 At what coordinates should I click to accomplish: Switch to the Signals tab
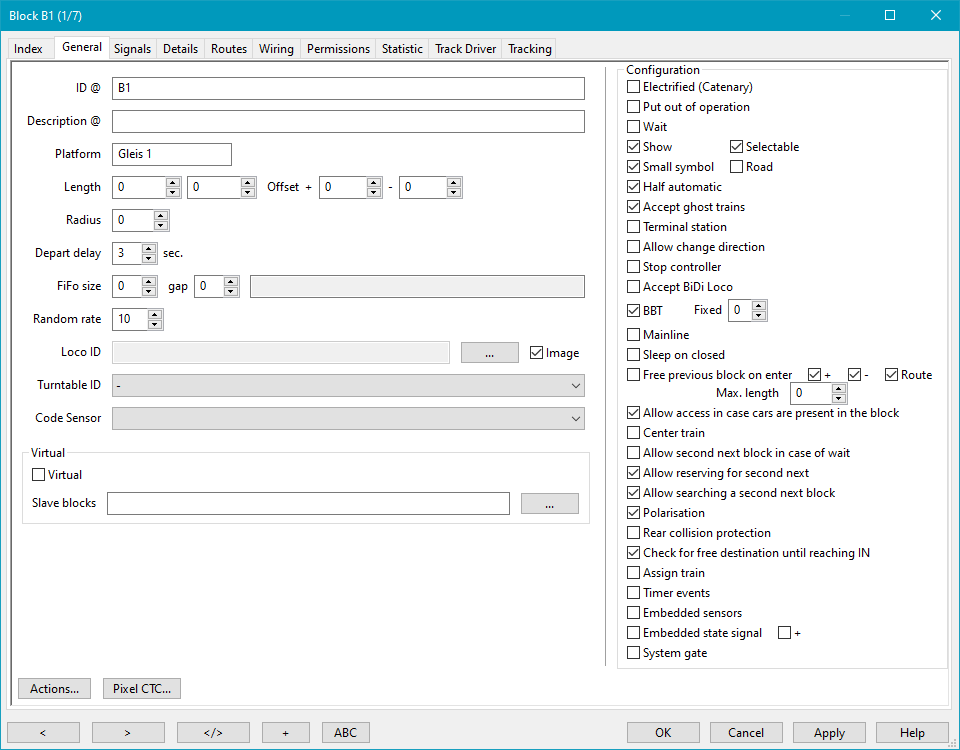click(132, 49)
